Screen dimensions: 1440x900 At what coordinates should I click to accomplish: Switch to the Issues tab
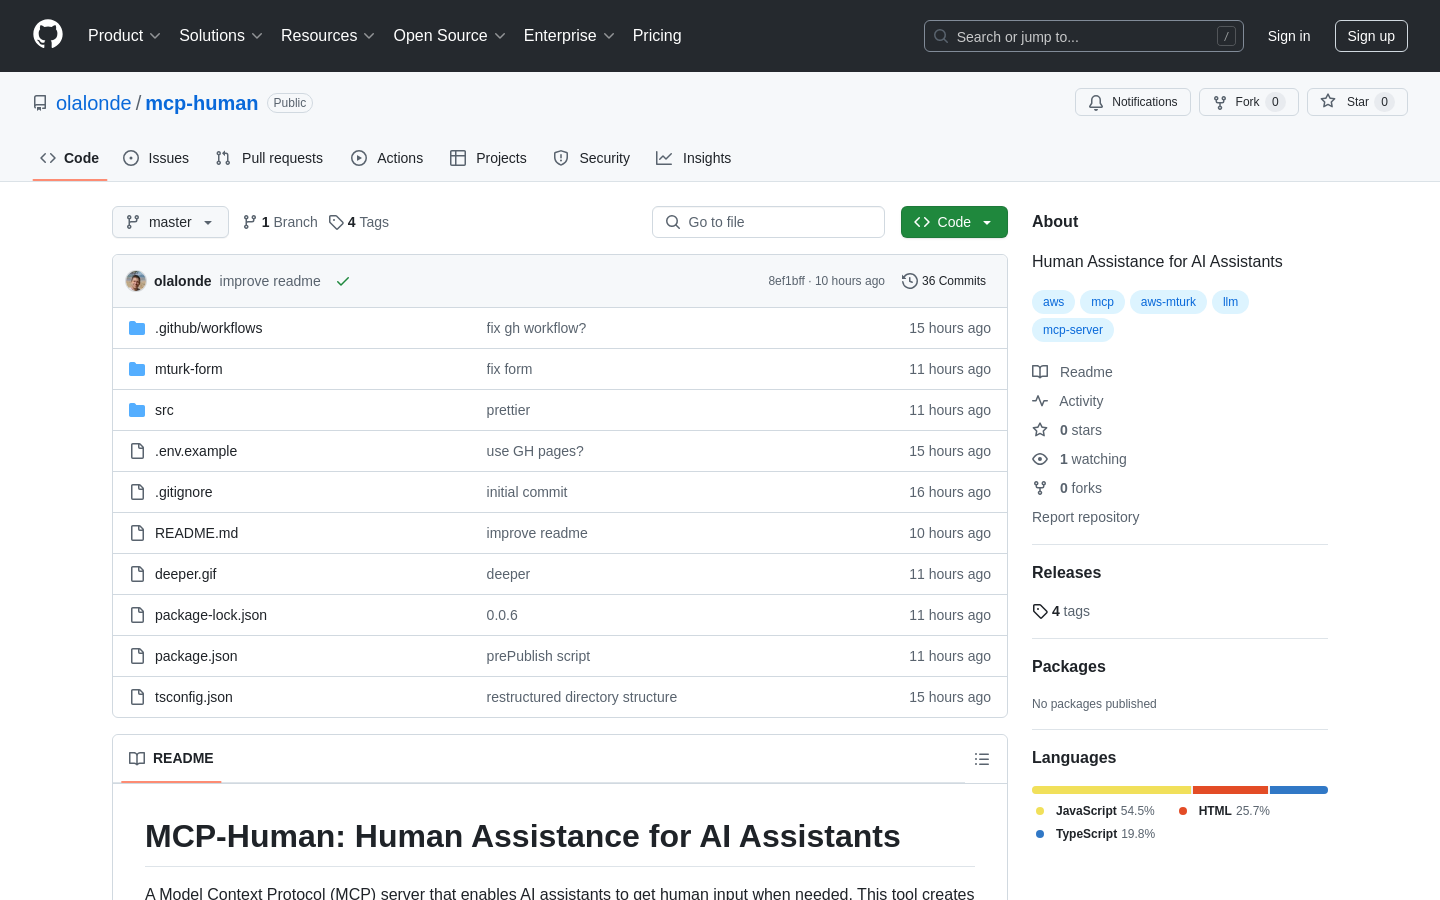point(156,158)
